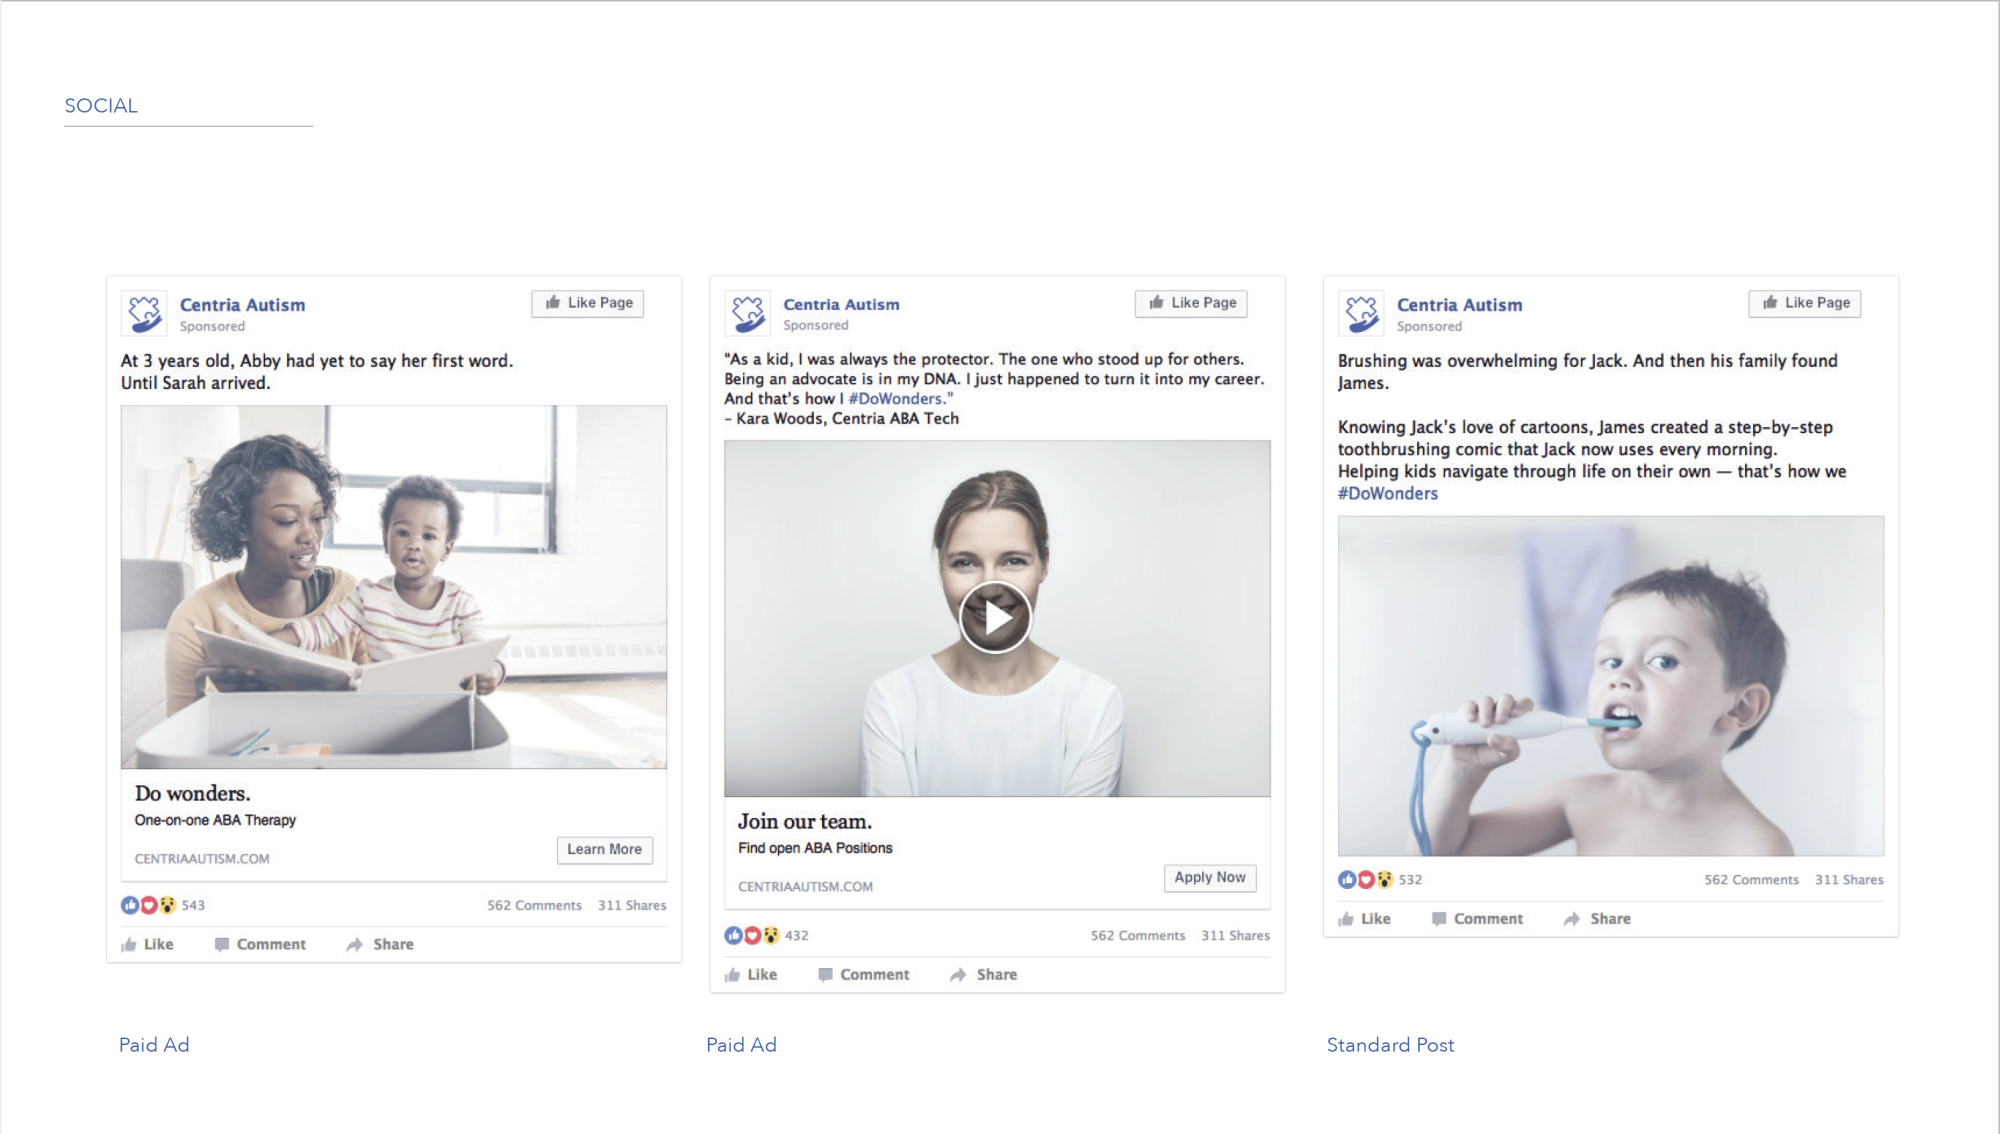2000x1134 pixels.
Task: Click the blue thumbs-up reaction beside 532
Action: coord(1347,879)
